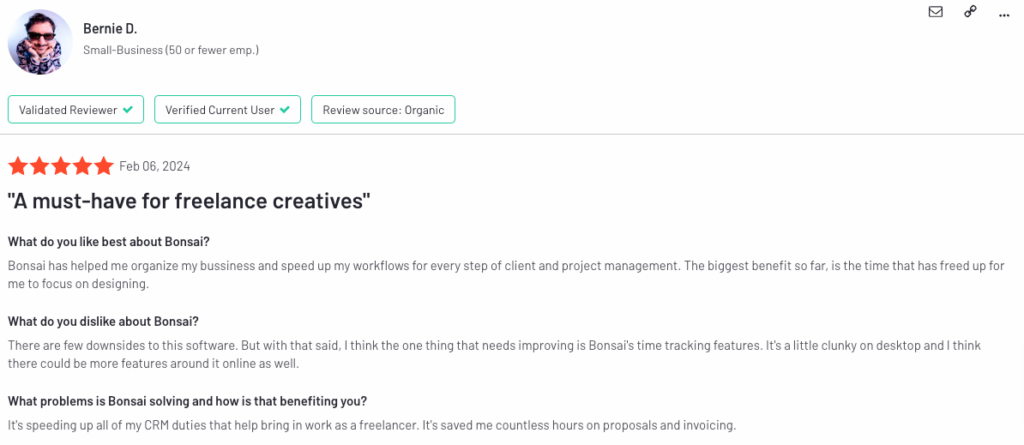Click the checkmark next to Verified Current User

pyautogui.click(x=285, y=110)
